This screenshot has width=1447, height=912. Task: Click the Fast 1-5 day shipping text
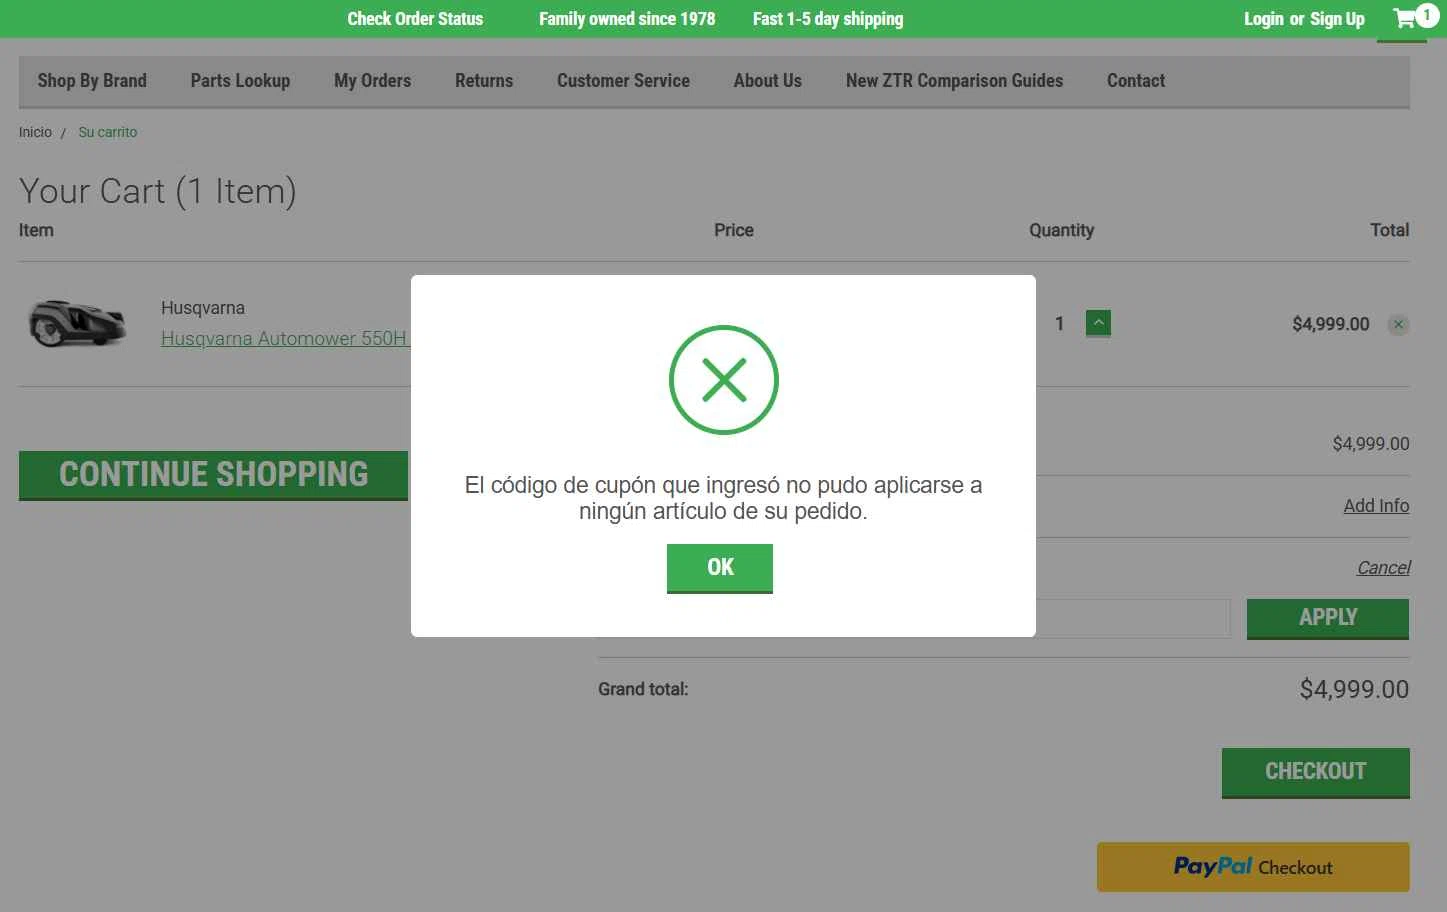tap(828, 19)
